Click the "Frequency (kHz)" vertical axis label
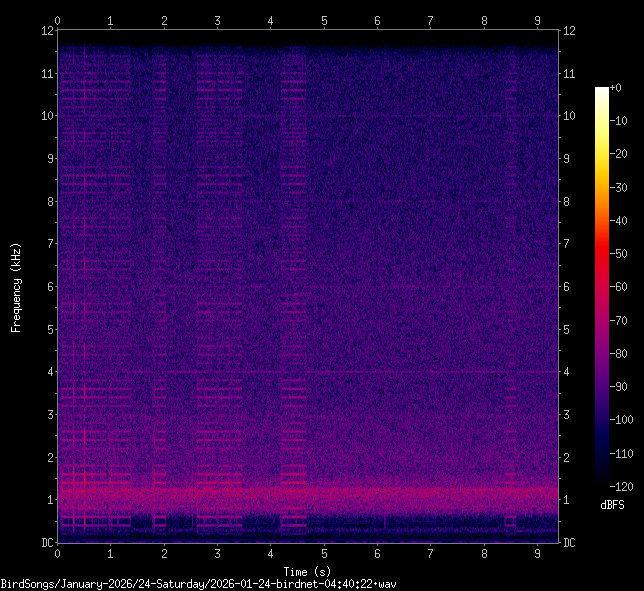Viewport: 644px width, 591px height. pos(16,287)
